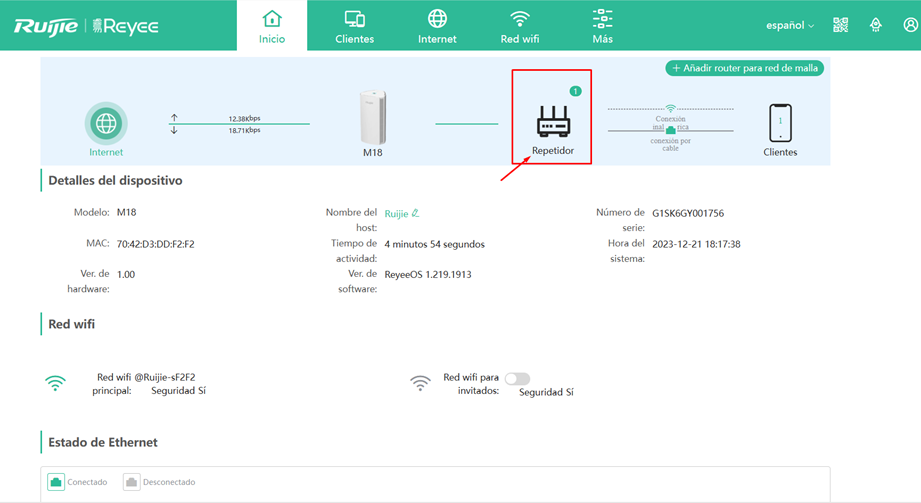
Task: Click the Clientes phone icon
Action: tap(780, 123)
